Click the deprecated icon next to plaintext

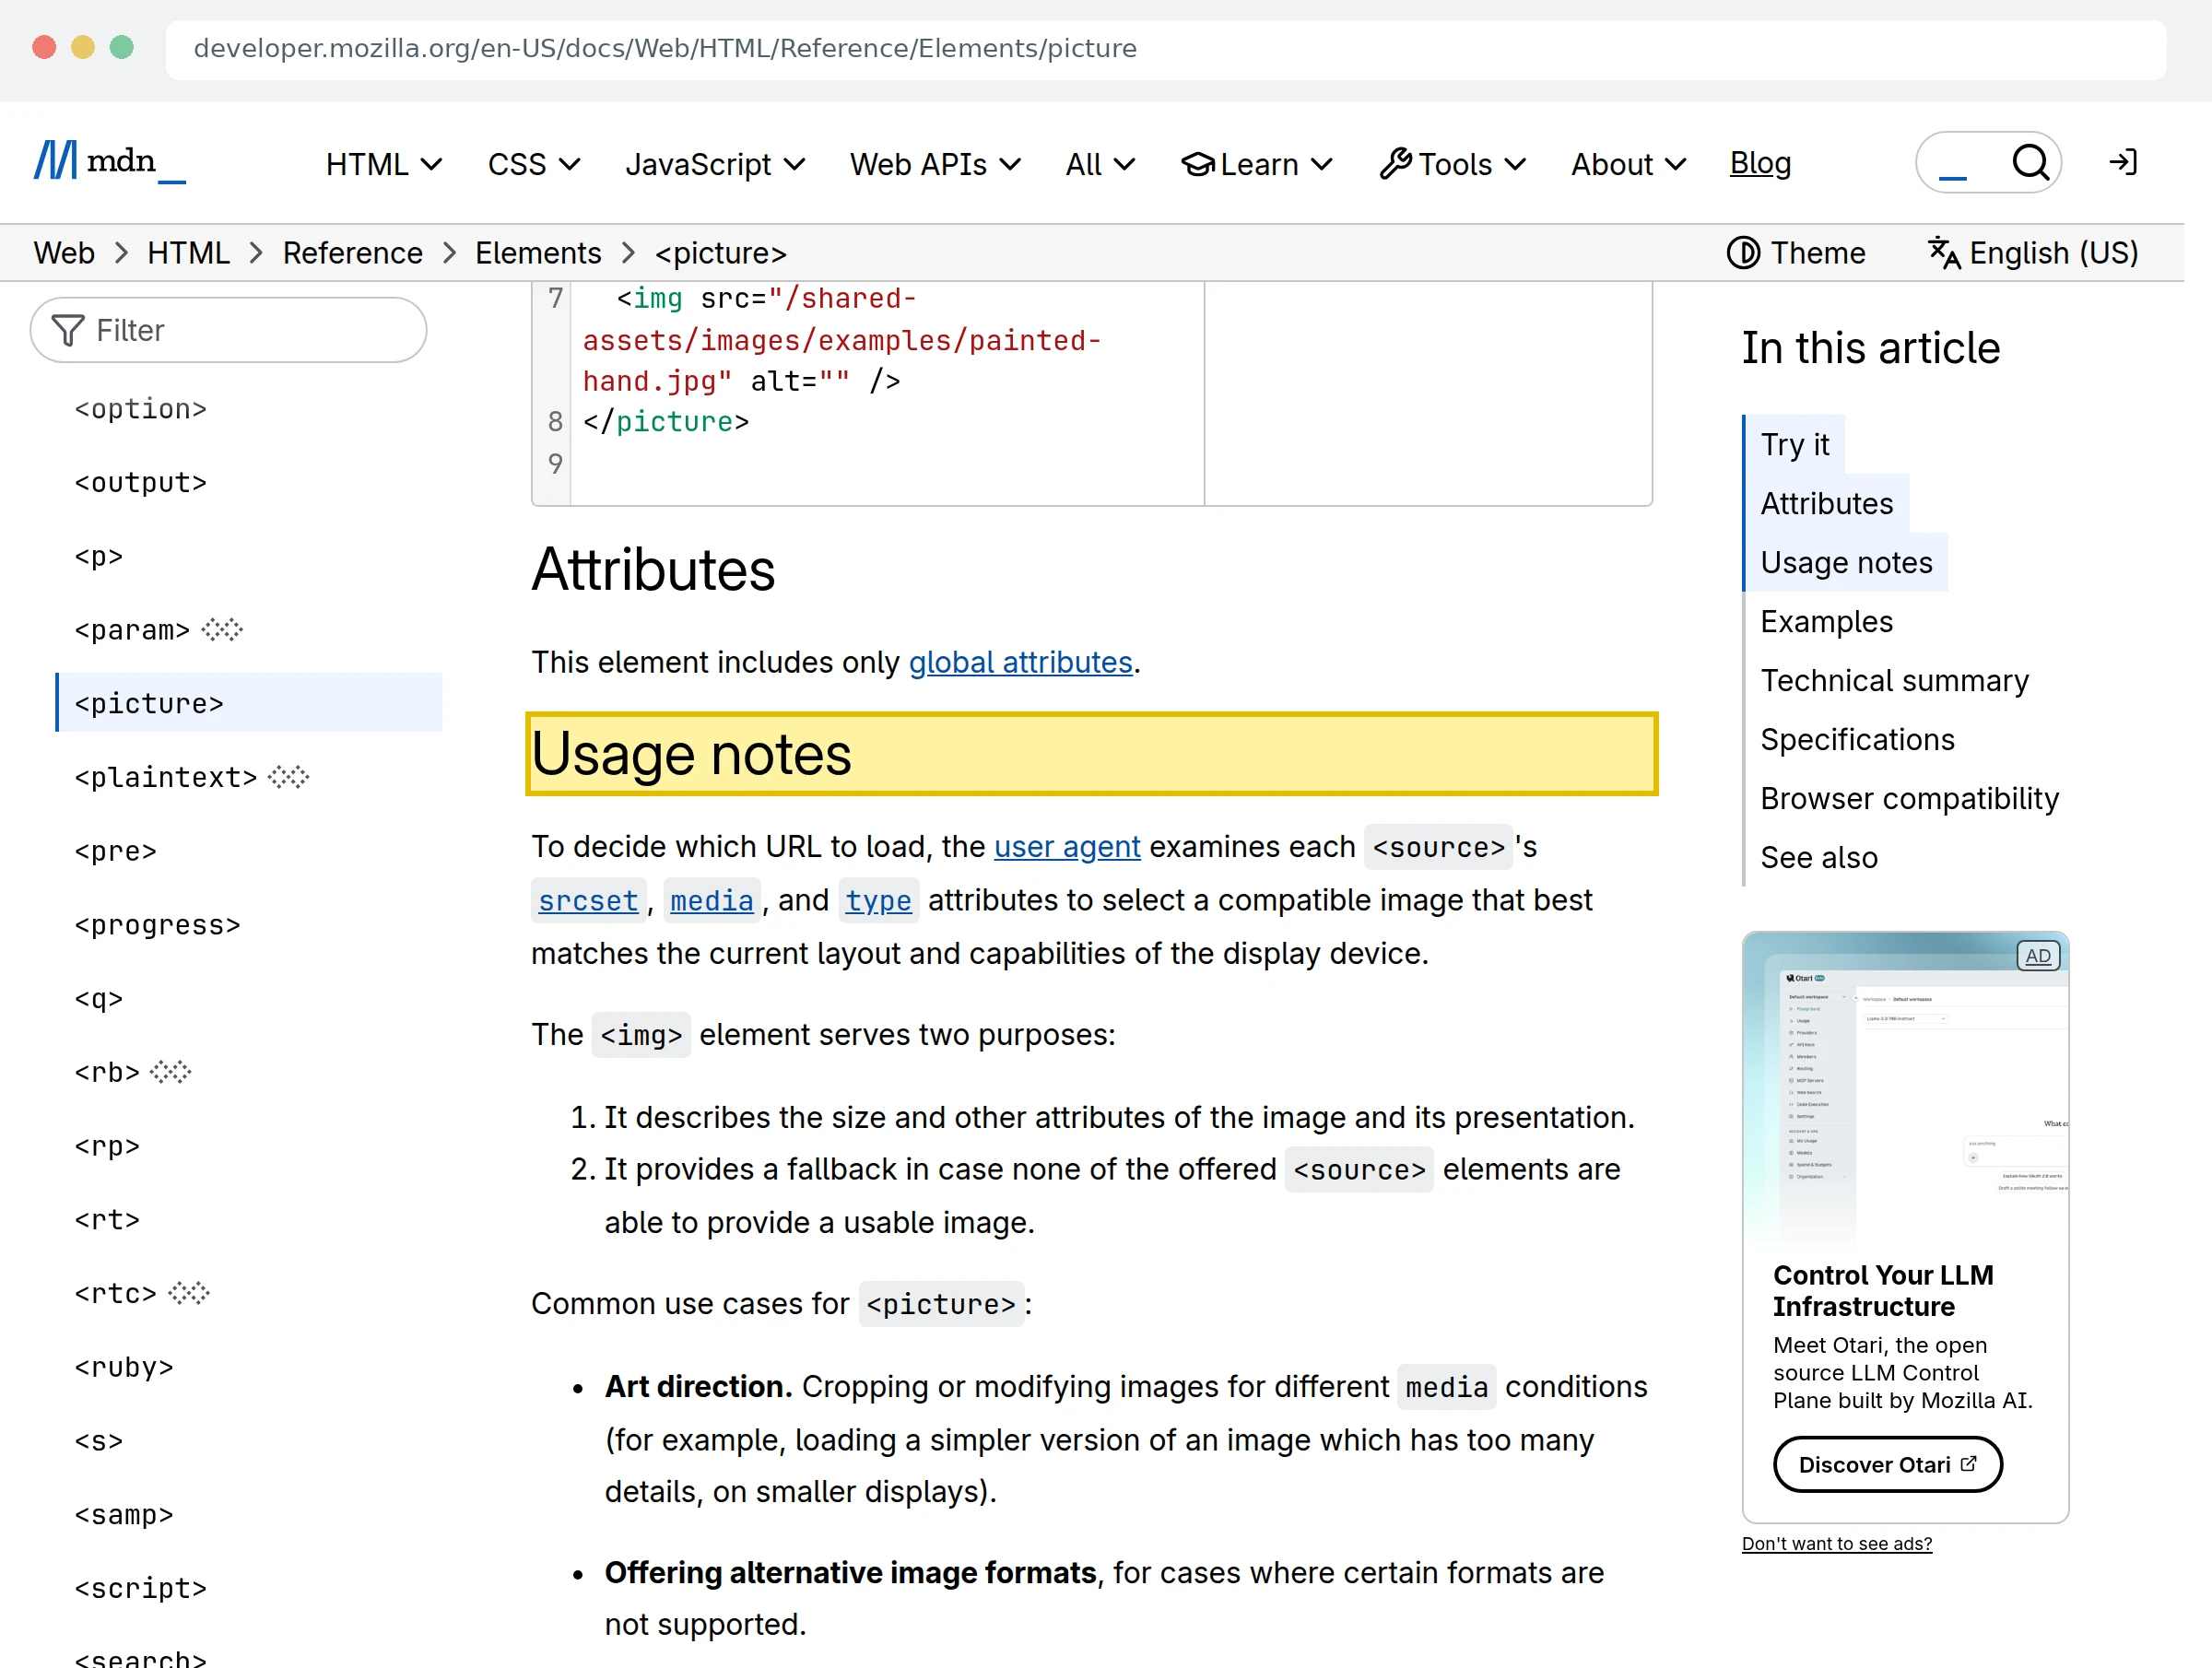pyautogui.click(x=289, y=777)
